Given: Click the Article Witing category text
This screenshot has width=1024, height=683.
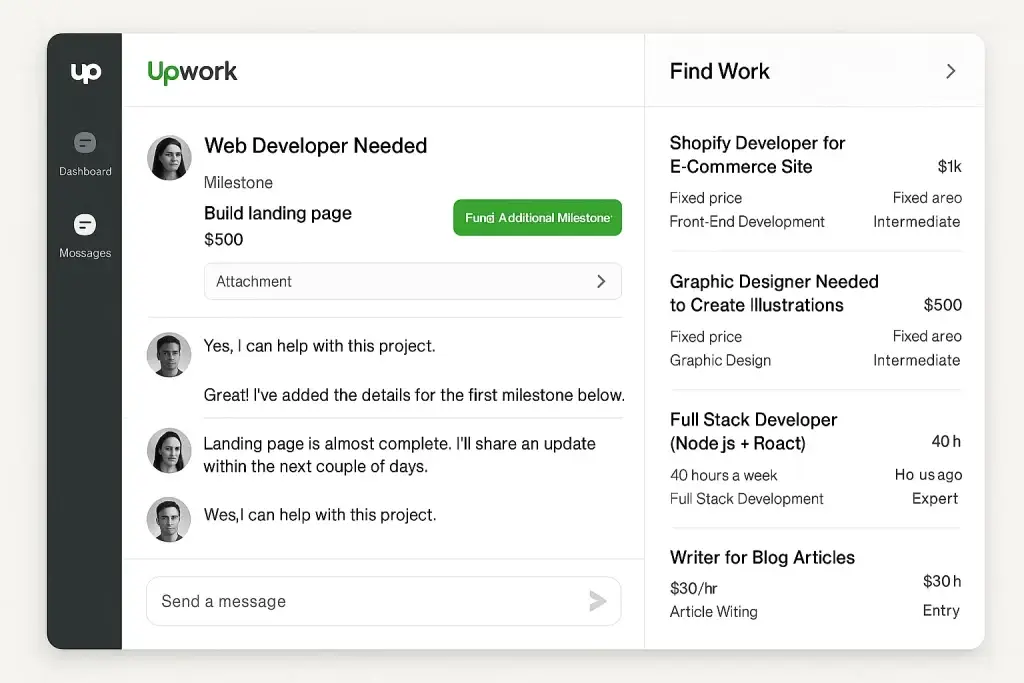Looking at the screenshot, I should pos(714,612).
